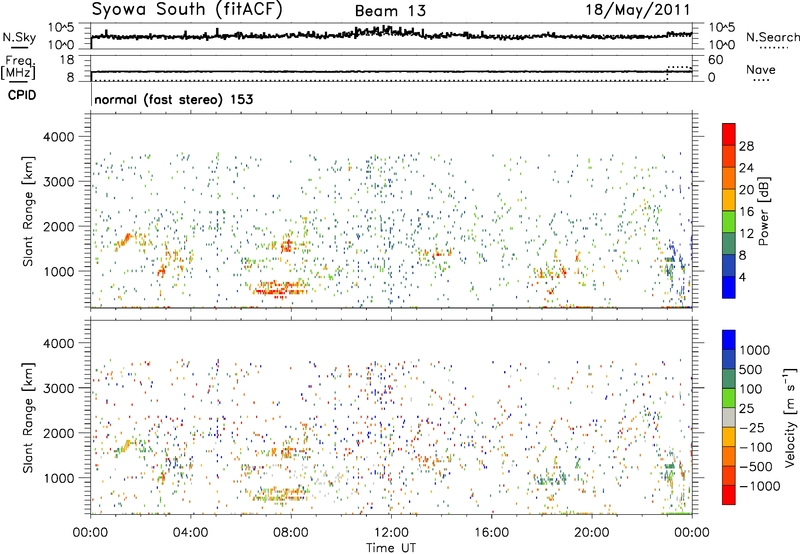Click the '16:00' time axis tick label
Viewport: 800px width, 554px height.
pyautogui.click(x=491, y=532)
